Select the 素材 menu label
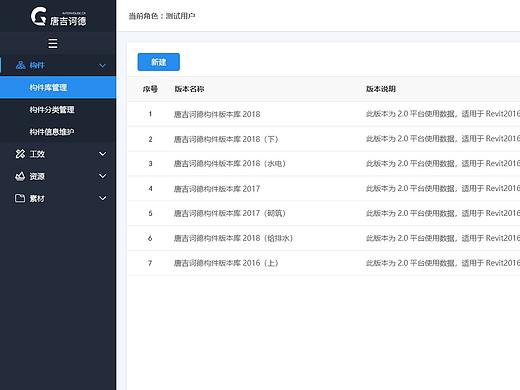This screenshot has height=390, width=520. 37,198
